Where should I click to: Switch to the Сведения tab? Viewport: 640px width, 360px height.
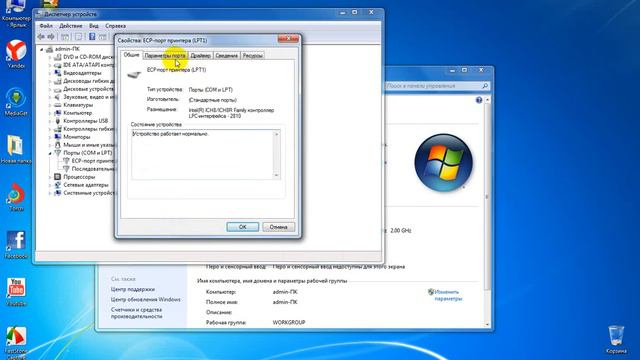pyautogui.click(x=227, y=56)
